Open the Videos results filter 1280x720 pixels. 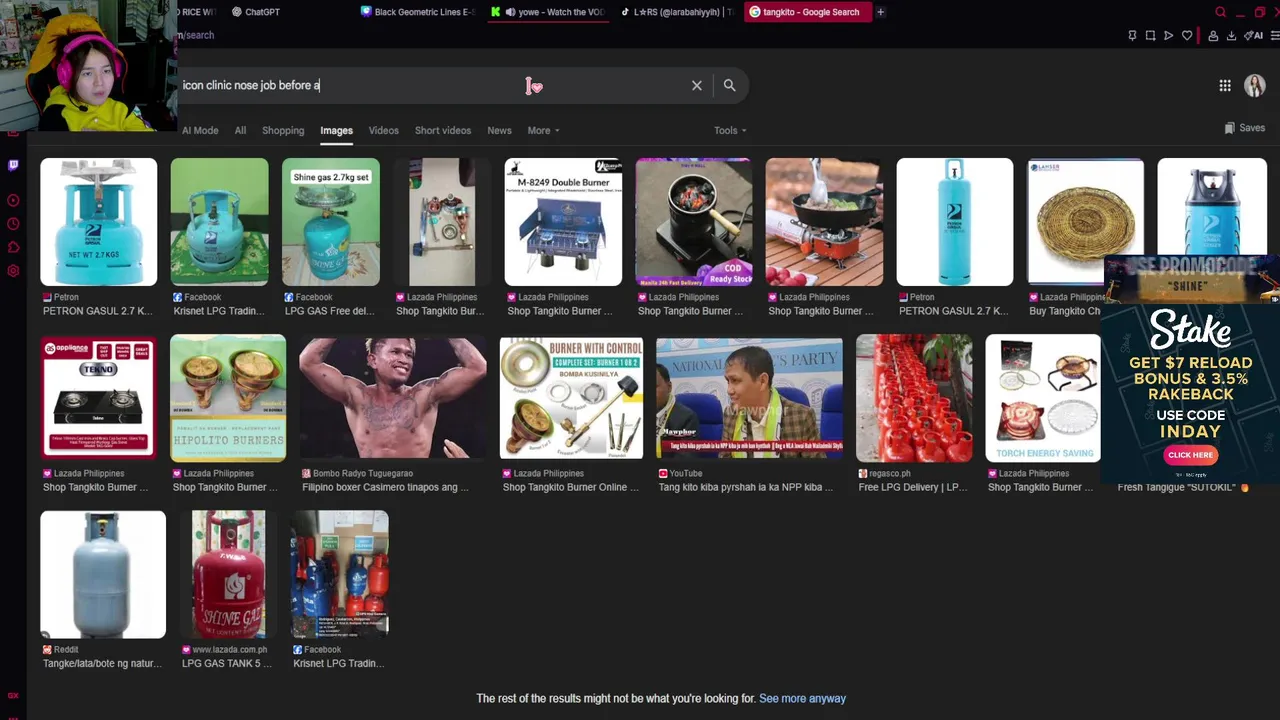pyautogui.click(x=383, y=131)
